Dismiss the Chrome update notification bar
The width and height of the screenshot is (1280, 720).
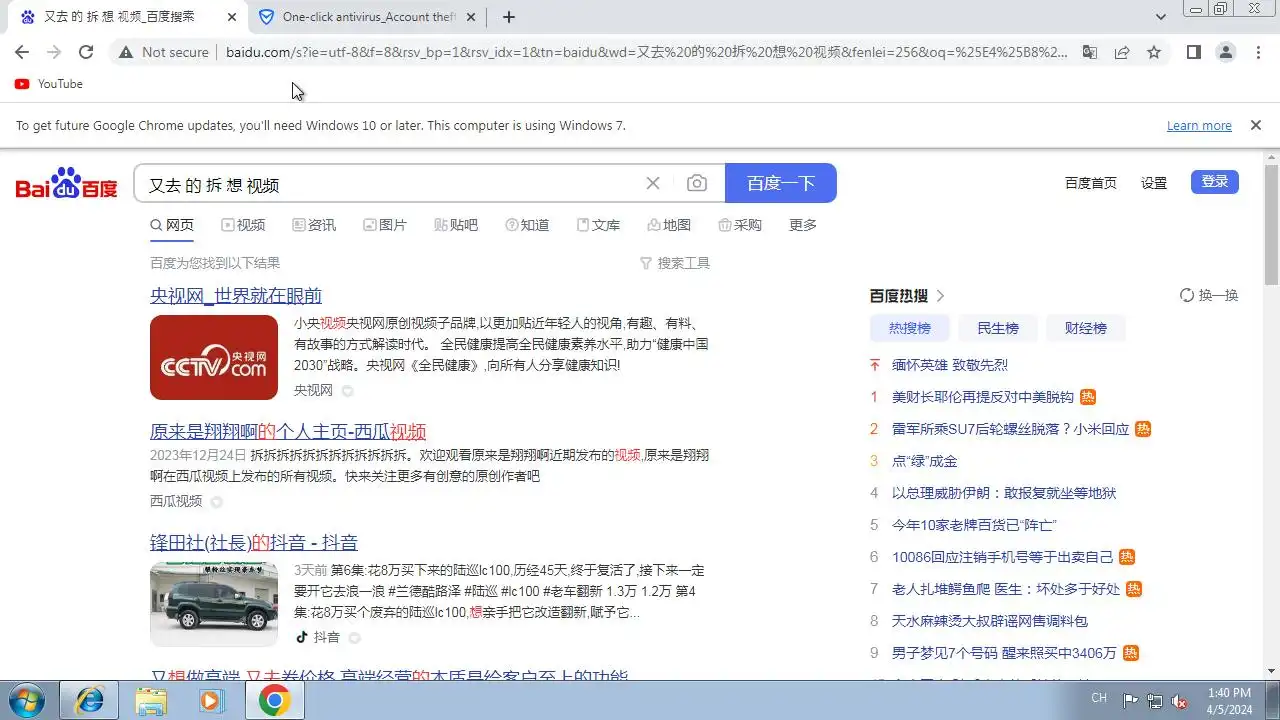pyautogui.click(x=1256, y=125)
